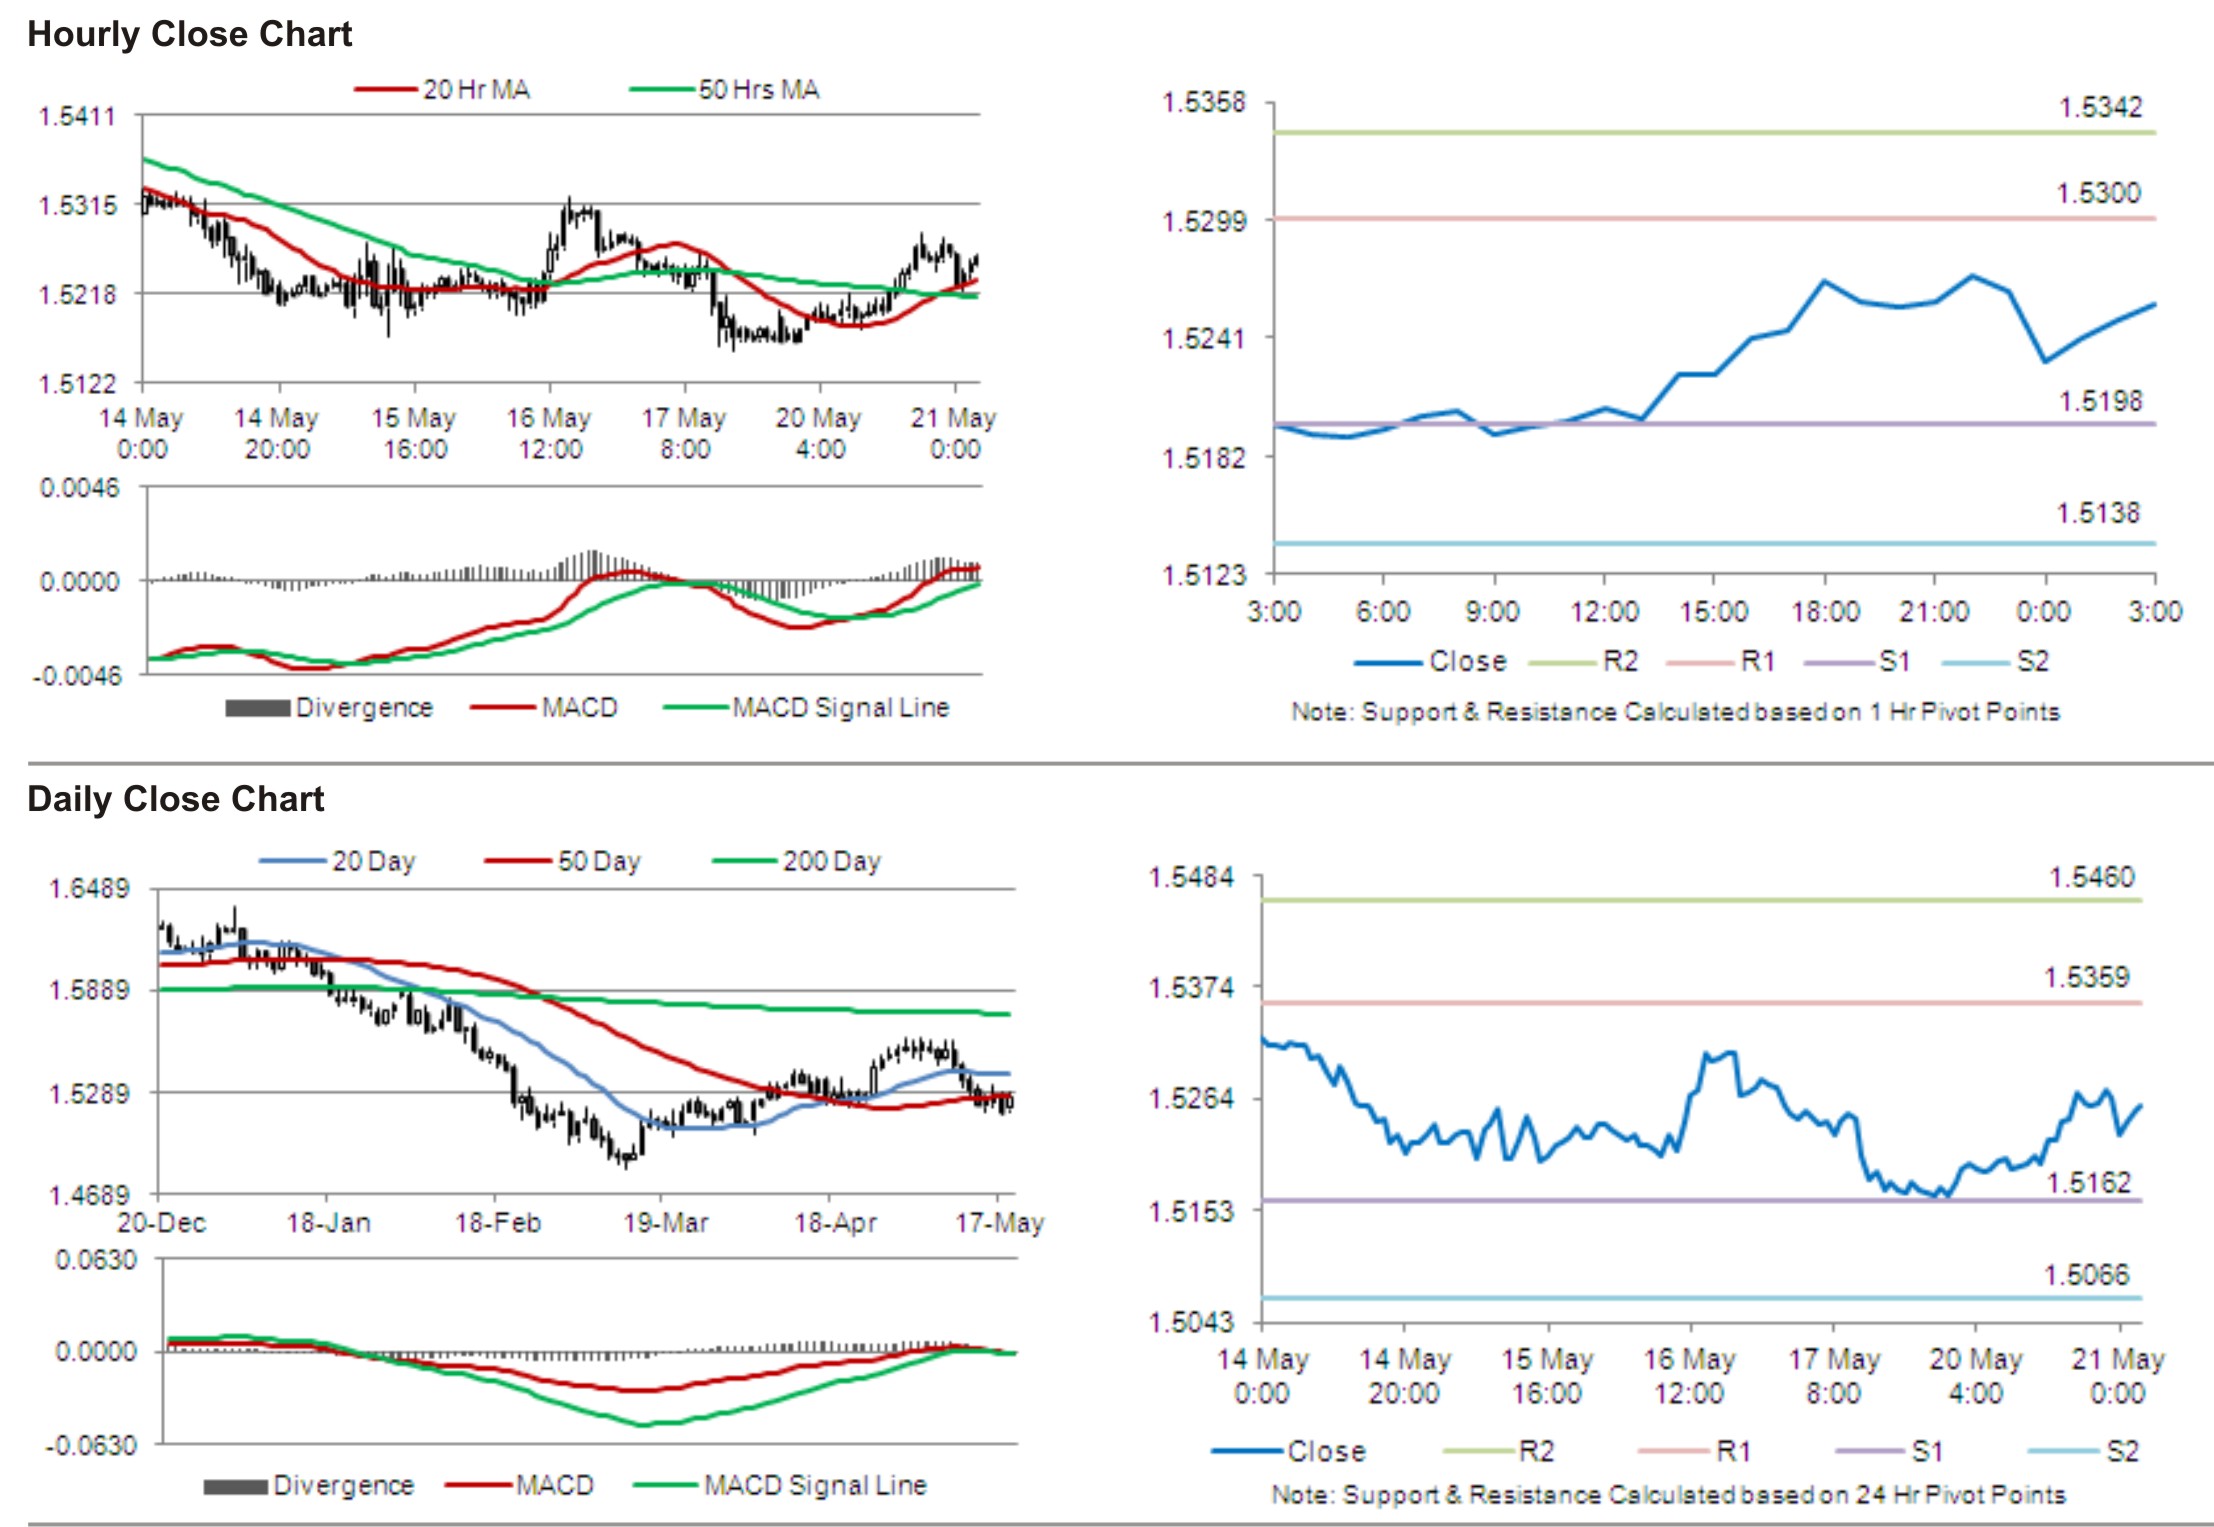Click the Hourly Close Chart heading

point(189,34)
